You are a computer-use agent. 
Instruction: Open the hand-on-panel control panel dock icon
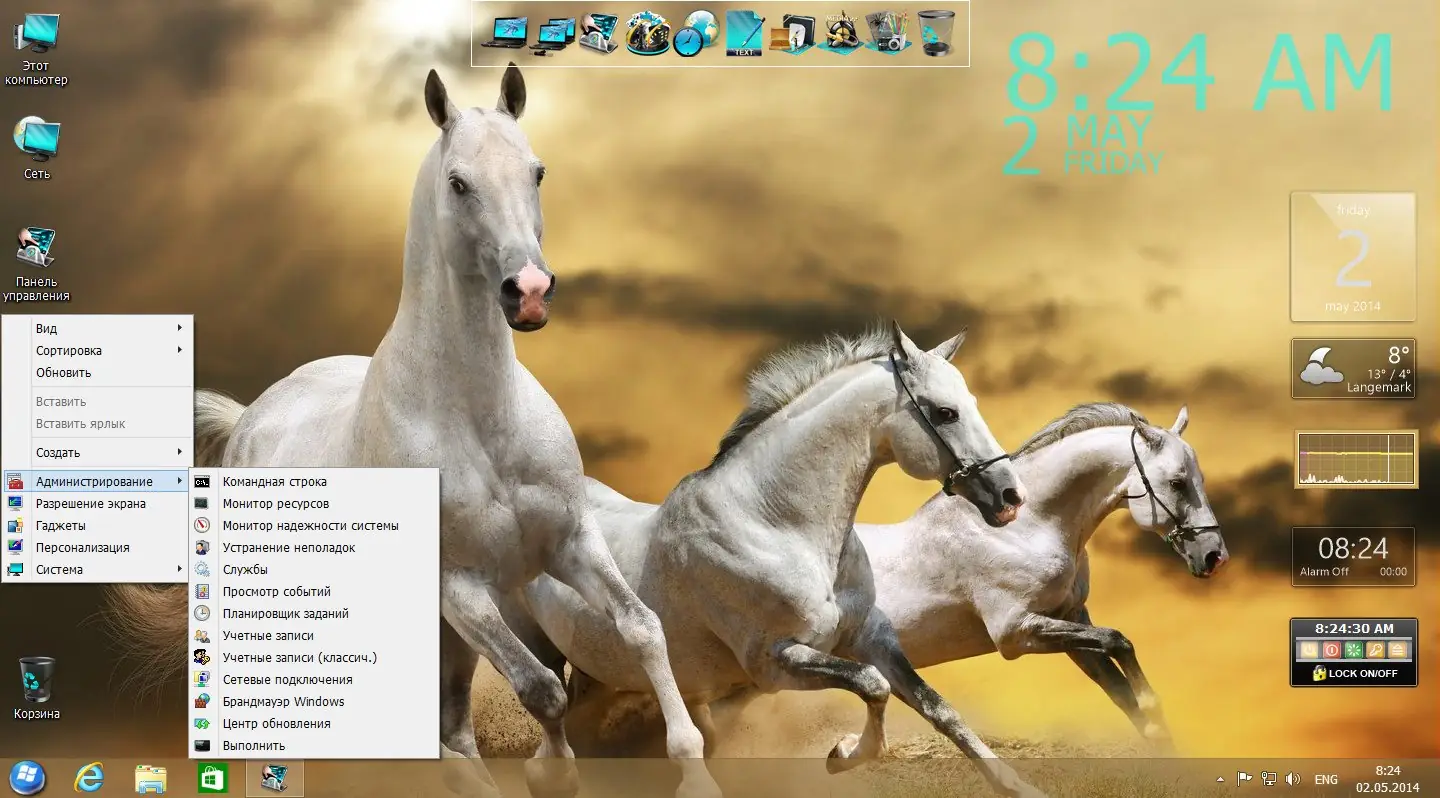coord(599,33)
